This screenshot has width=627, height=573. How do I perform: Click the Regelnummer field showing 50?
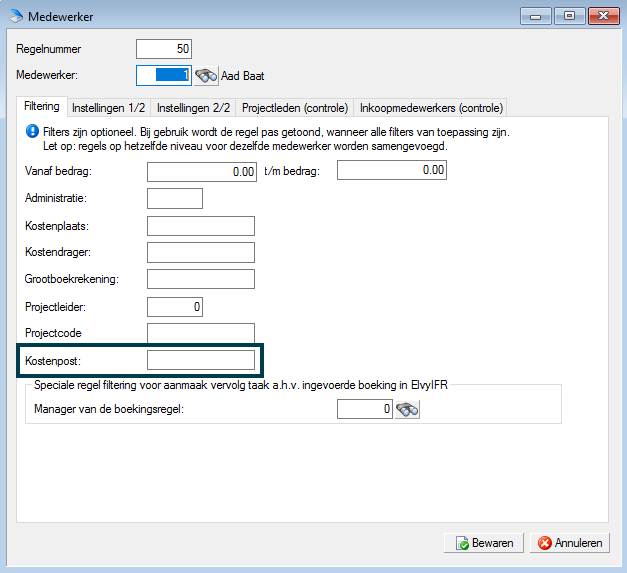pos(164,49)
